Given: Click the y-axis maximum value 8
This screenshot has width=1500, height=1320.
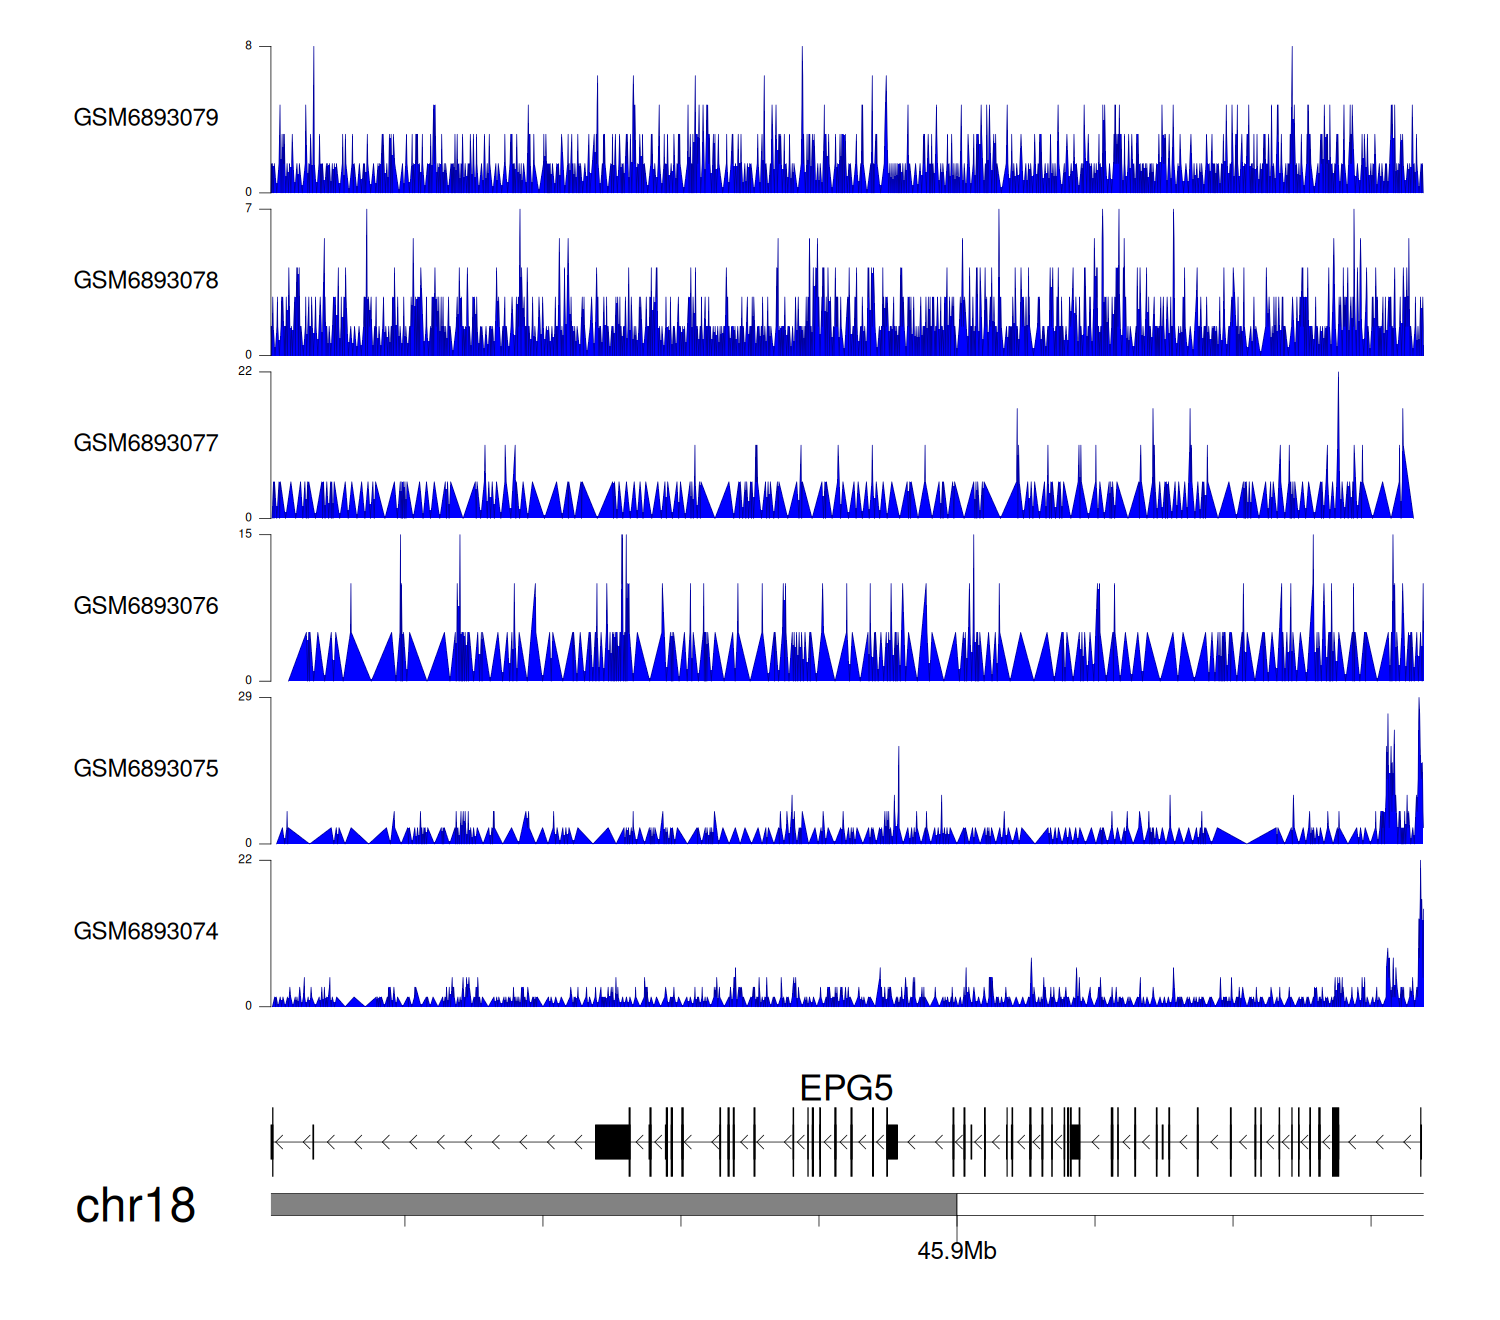Looking at the screenshot, I should click(x=249, y=46).
